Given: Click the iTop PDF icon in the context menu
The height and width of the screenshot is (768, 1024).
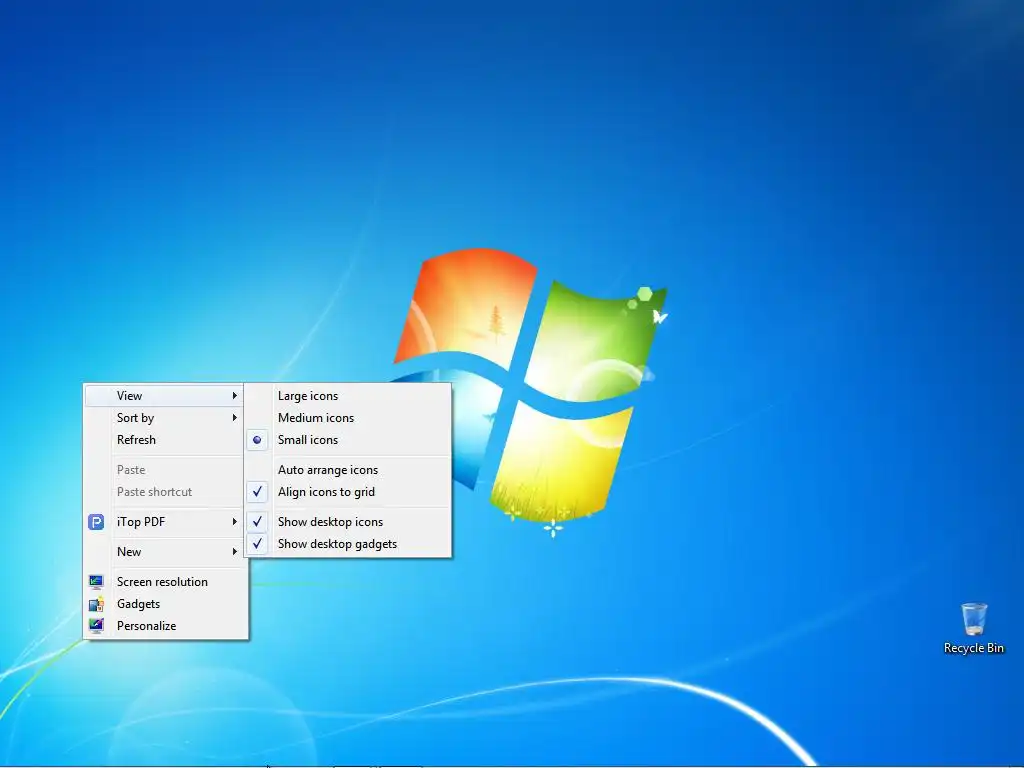Looking at the screenshot, I should tap(96, 522).
